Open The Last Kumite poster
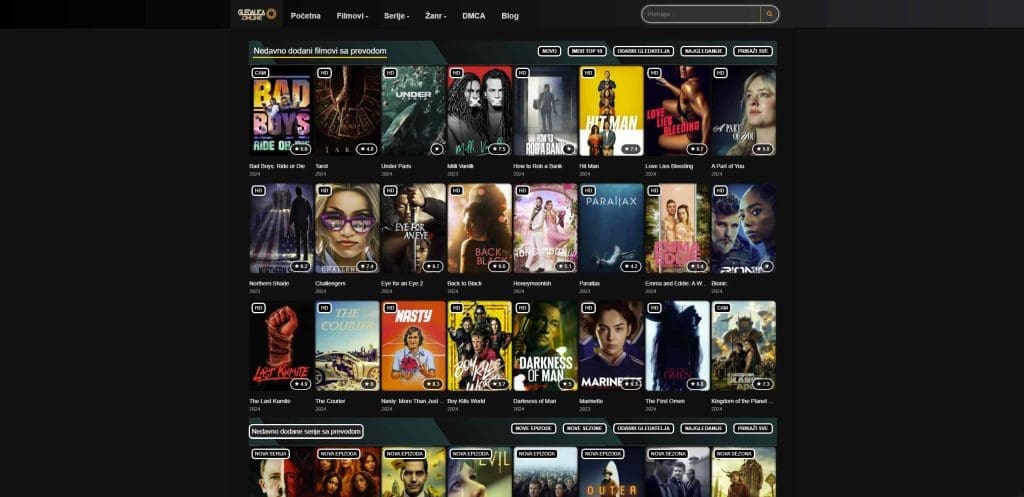This screenshot has height=497, width=1024. tap(281, 345)
